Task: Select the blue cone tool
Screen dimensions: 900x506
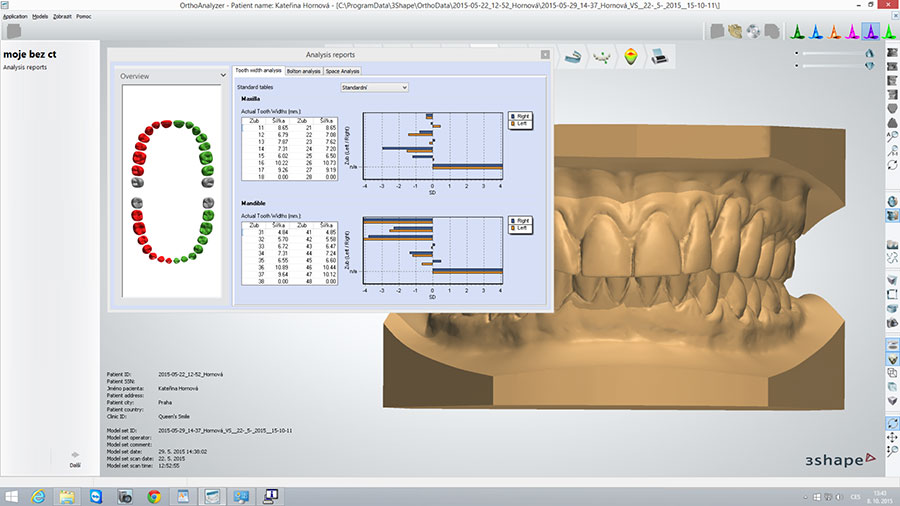Action: coord(816,32)
